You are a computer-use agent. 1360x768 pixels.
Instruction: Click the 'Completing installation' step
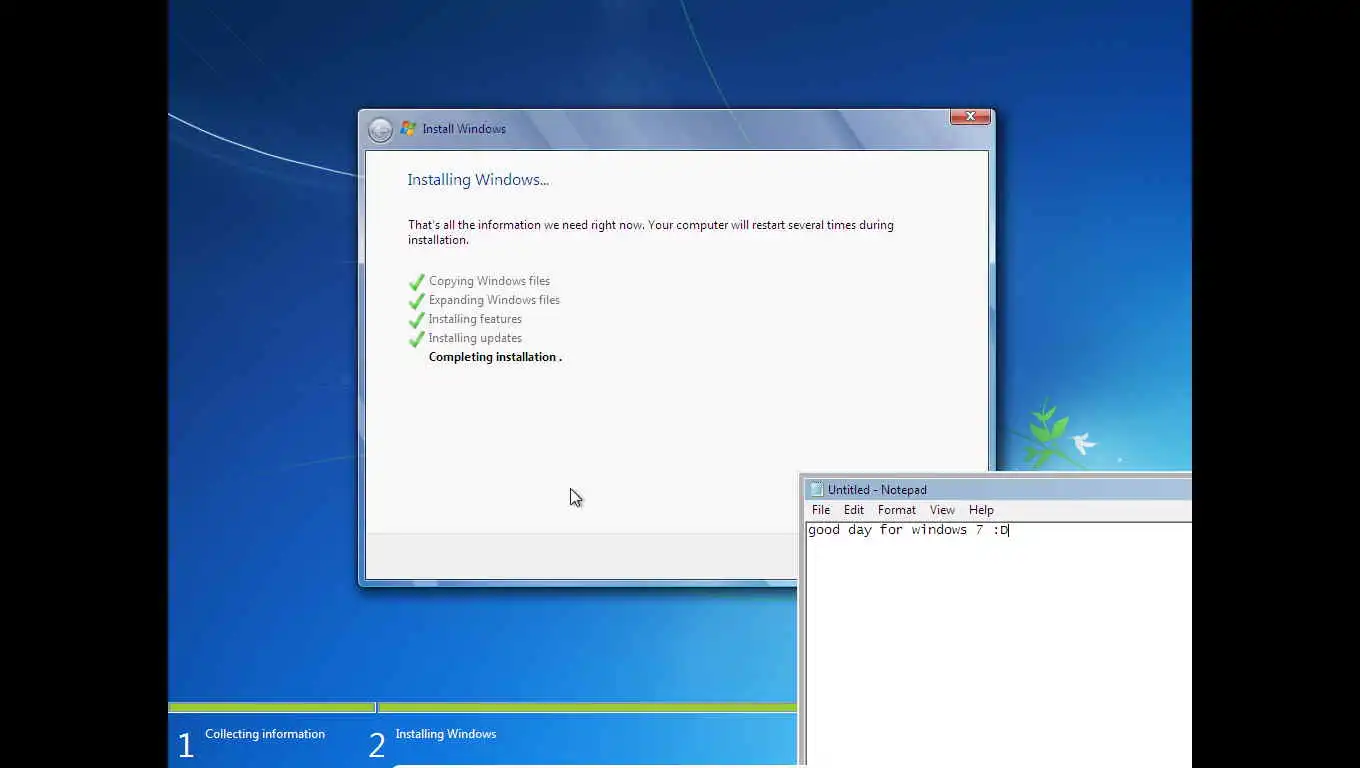pos(495,357)
